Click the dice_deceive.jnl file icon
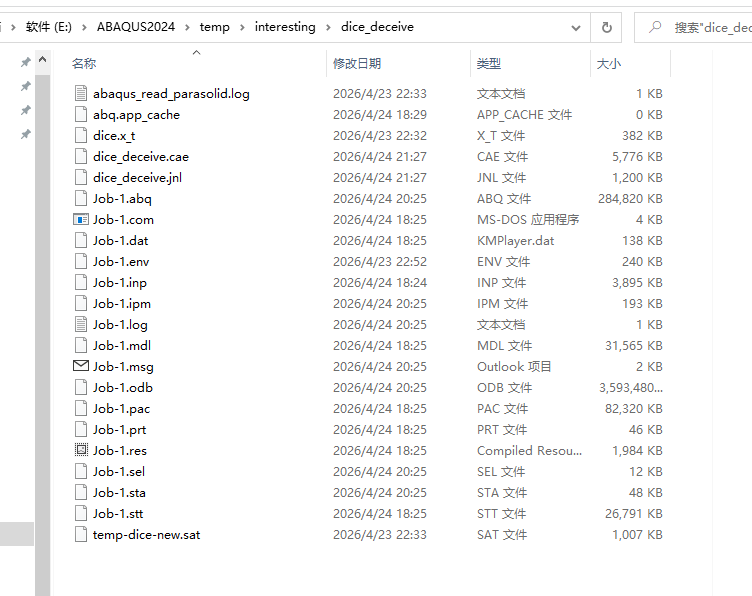The image size is (752, 596). [81, 177]
